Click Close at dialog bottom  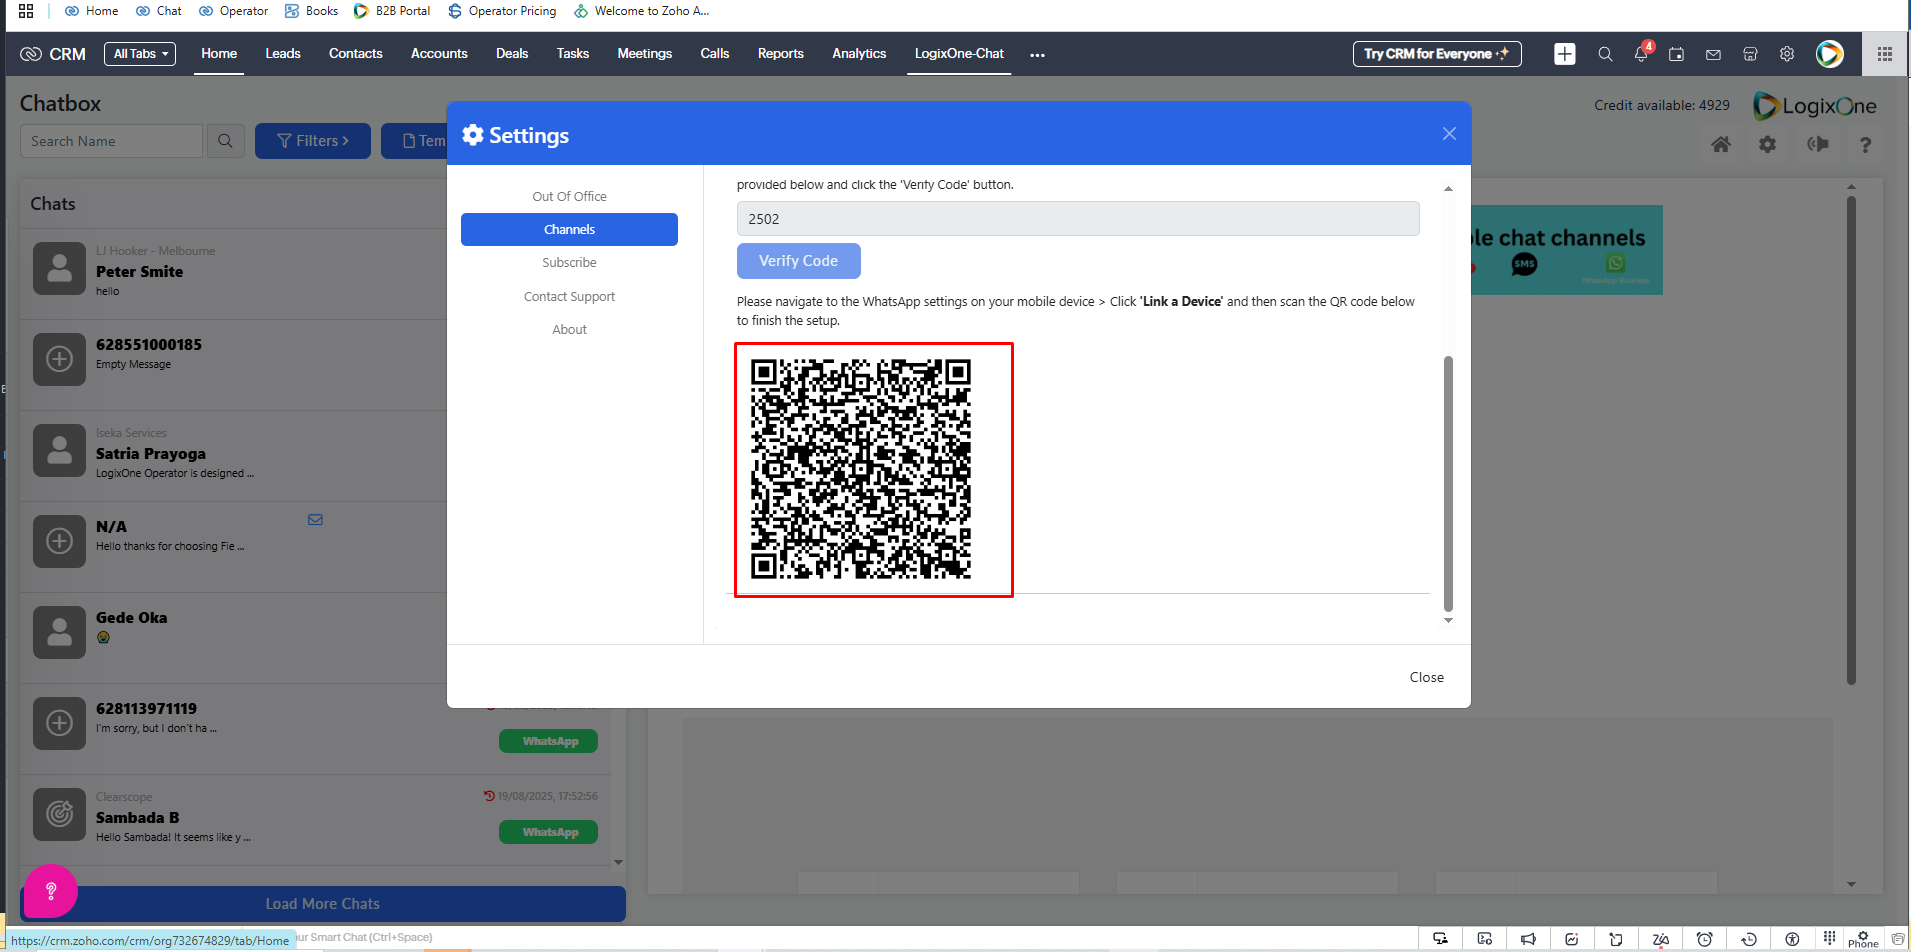coord(1426,677)
